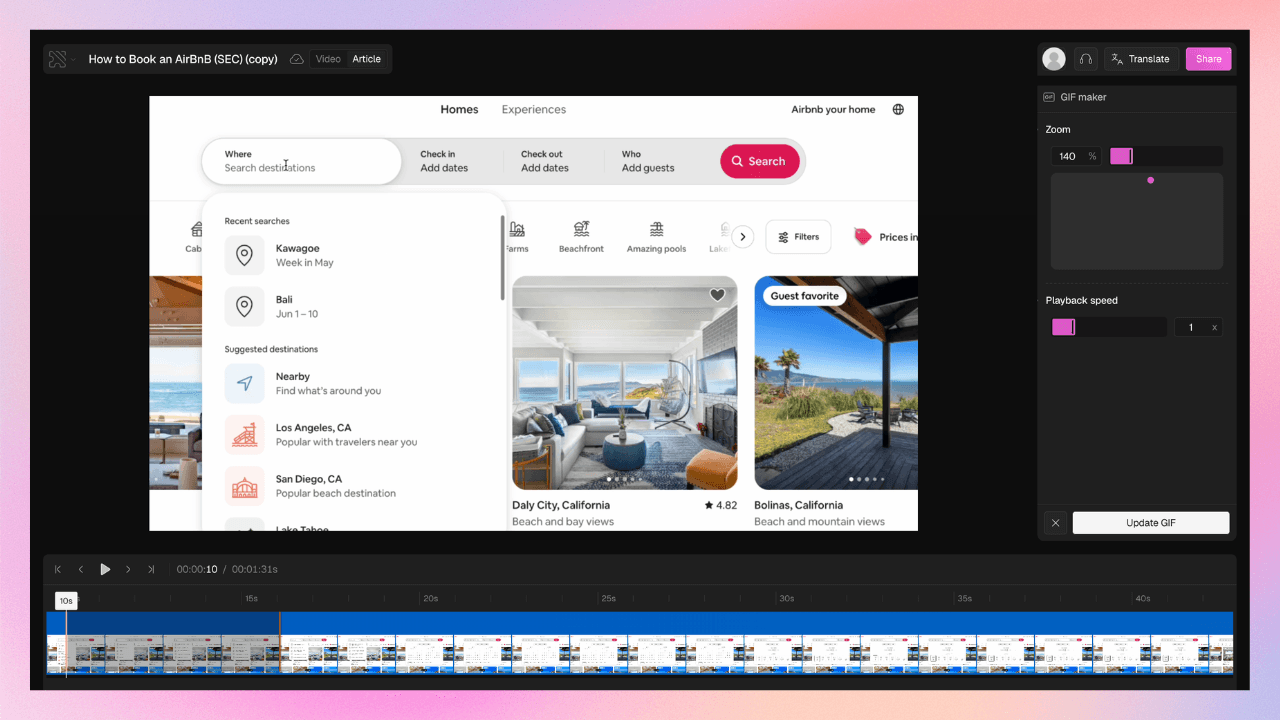Jump to start of the timeline
The width and height of the screenshot is (1280, 720).
click(x=58, y=569)
